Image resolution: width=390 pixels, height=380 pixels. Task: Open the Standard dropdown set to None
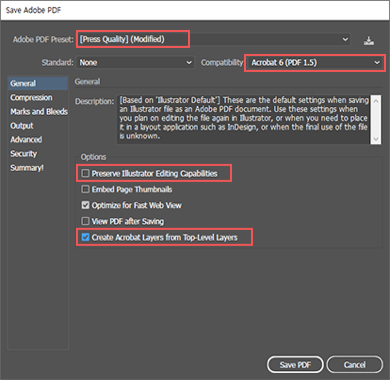135,62
